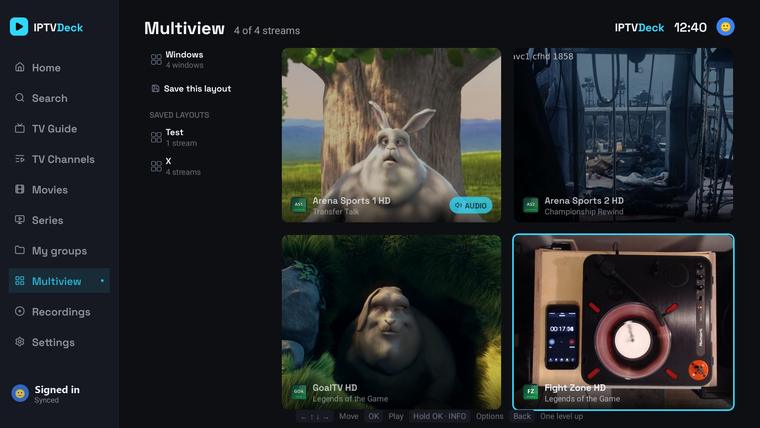Click the Back hint key

coord(522,416)
